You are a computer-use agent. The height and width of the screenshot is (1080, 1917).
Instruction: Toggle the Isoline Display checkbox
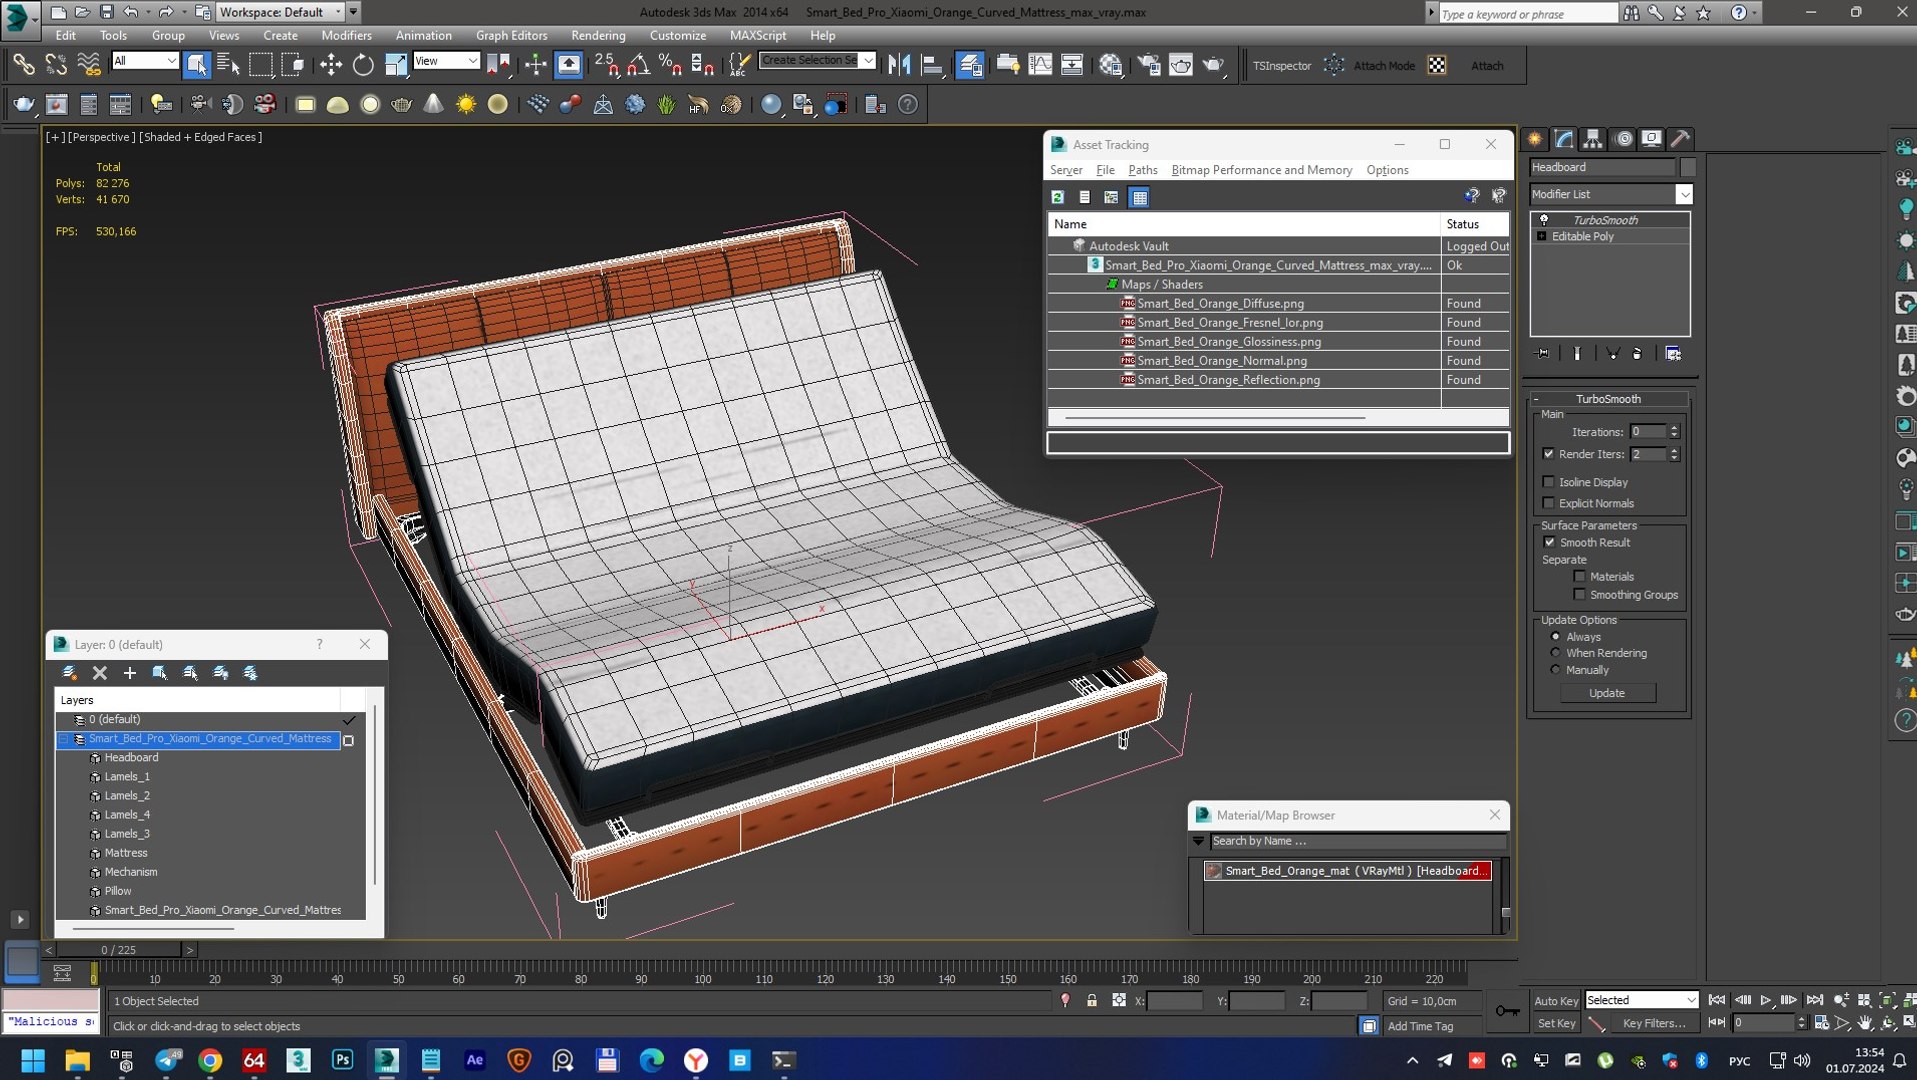click(1549, 482)
